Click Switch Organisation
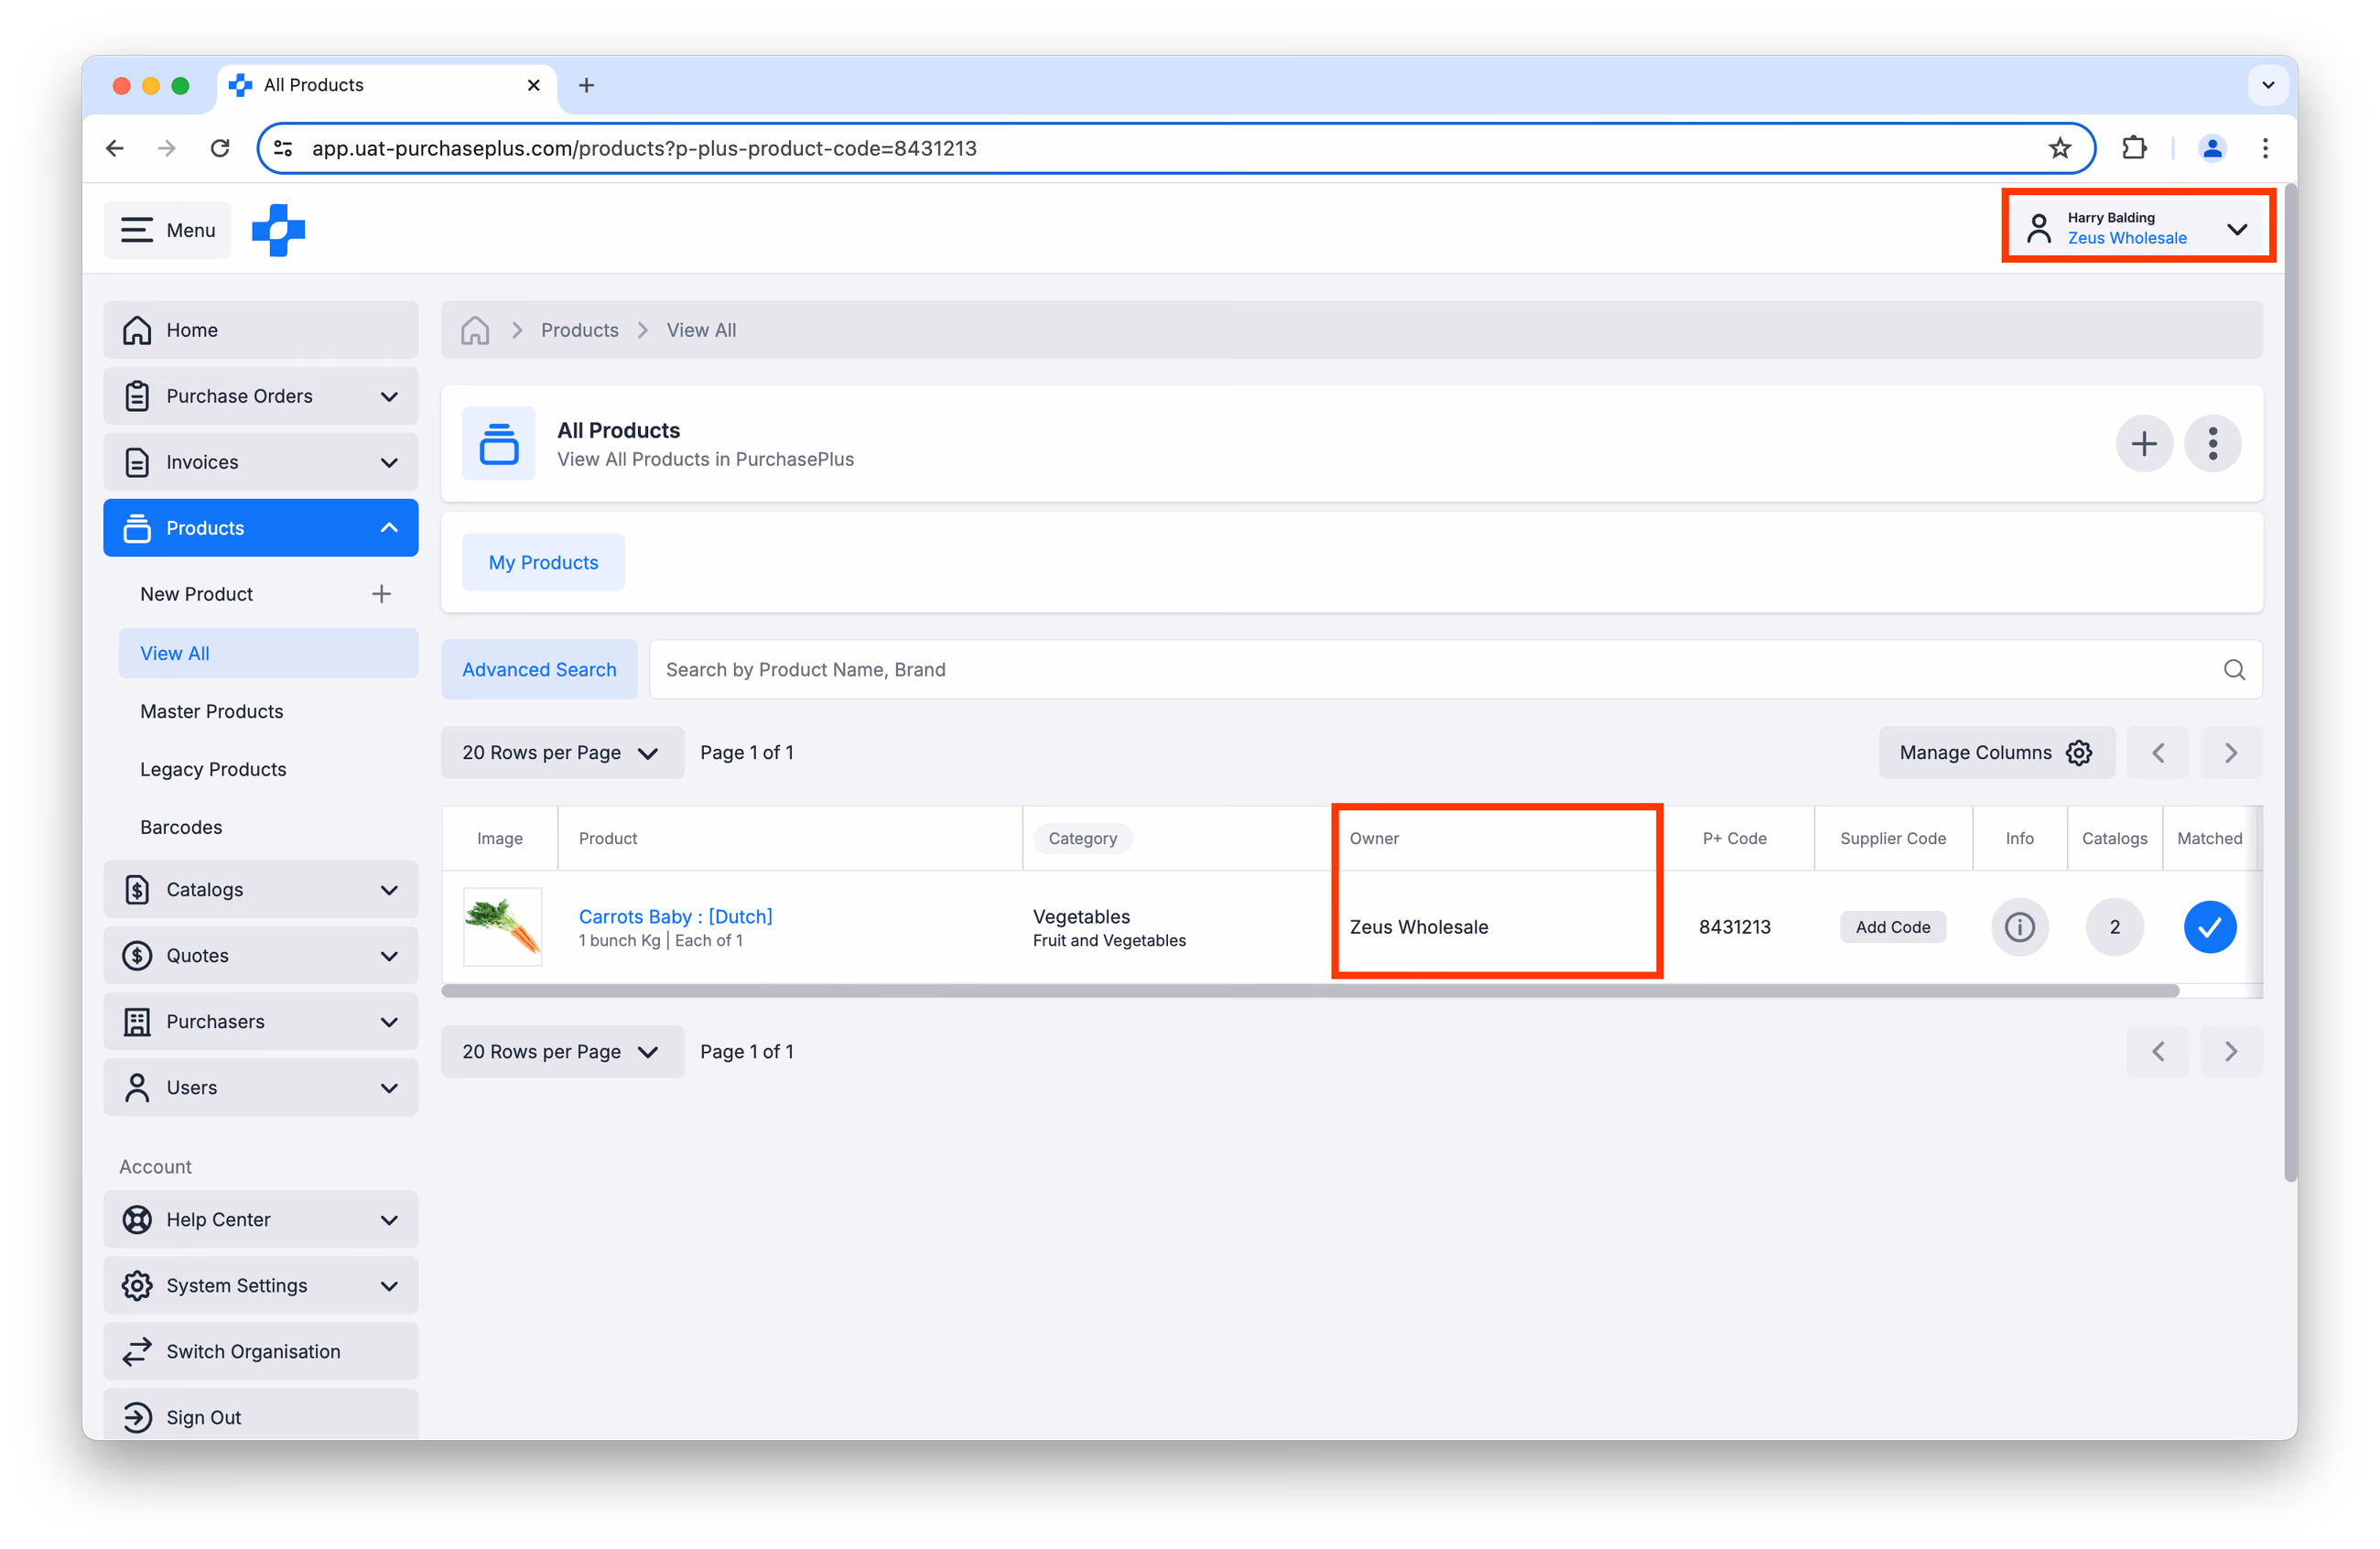Screen dimensions: 2380x1549 tap(260, 1351)
